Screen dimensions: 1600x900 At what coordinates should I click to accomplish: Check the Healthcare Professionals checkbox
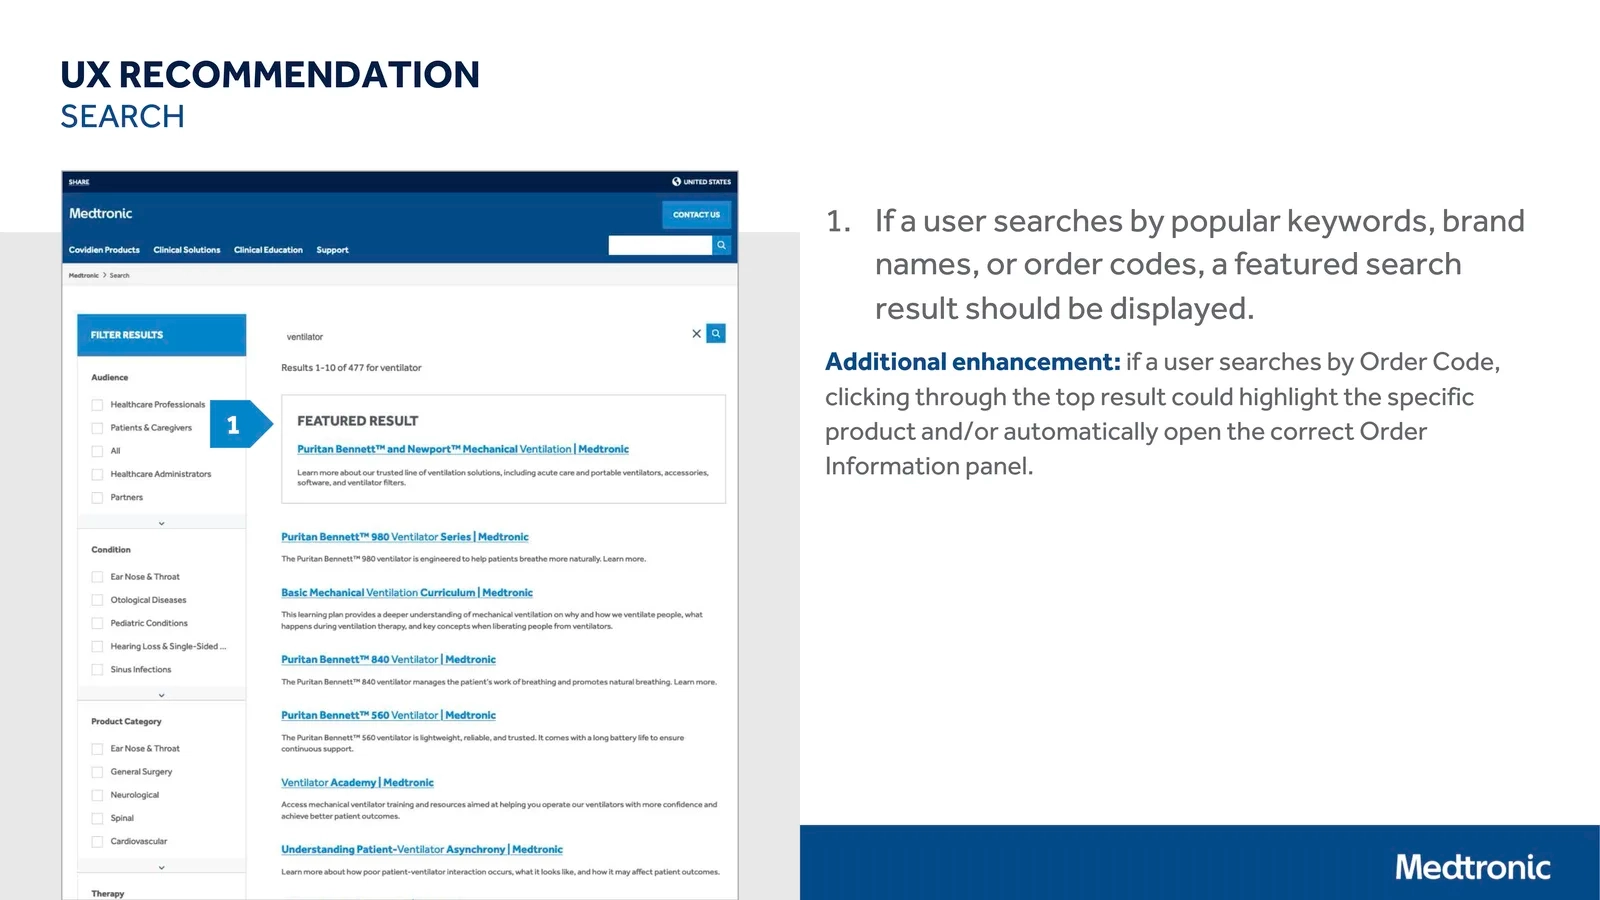pos(97,405)
